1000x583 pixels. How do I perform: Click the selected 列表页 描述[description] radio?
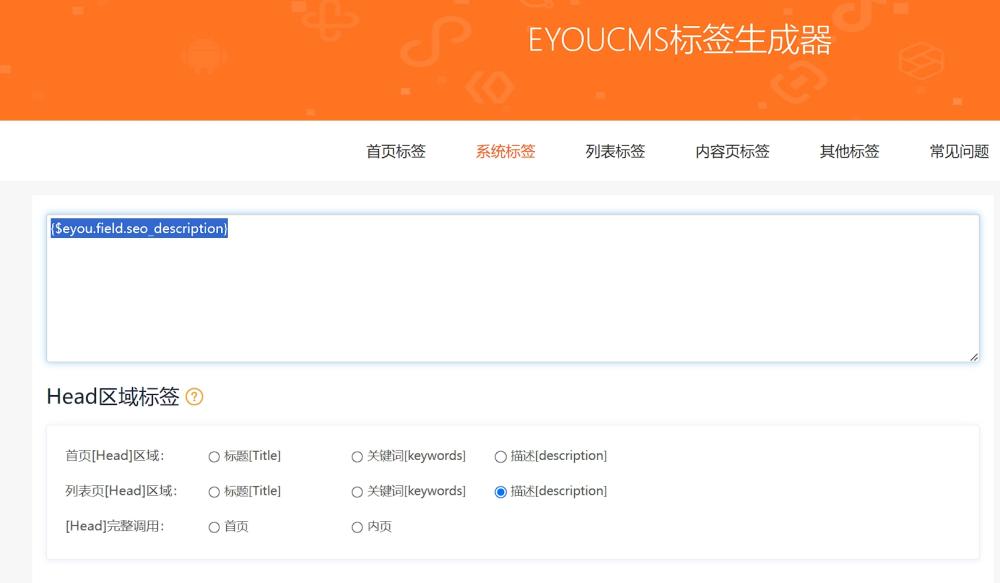tap(501, 492)
